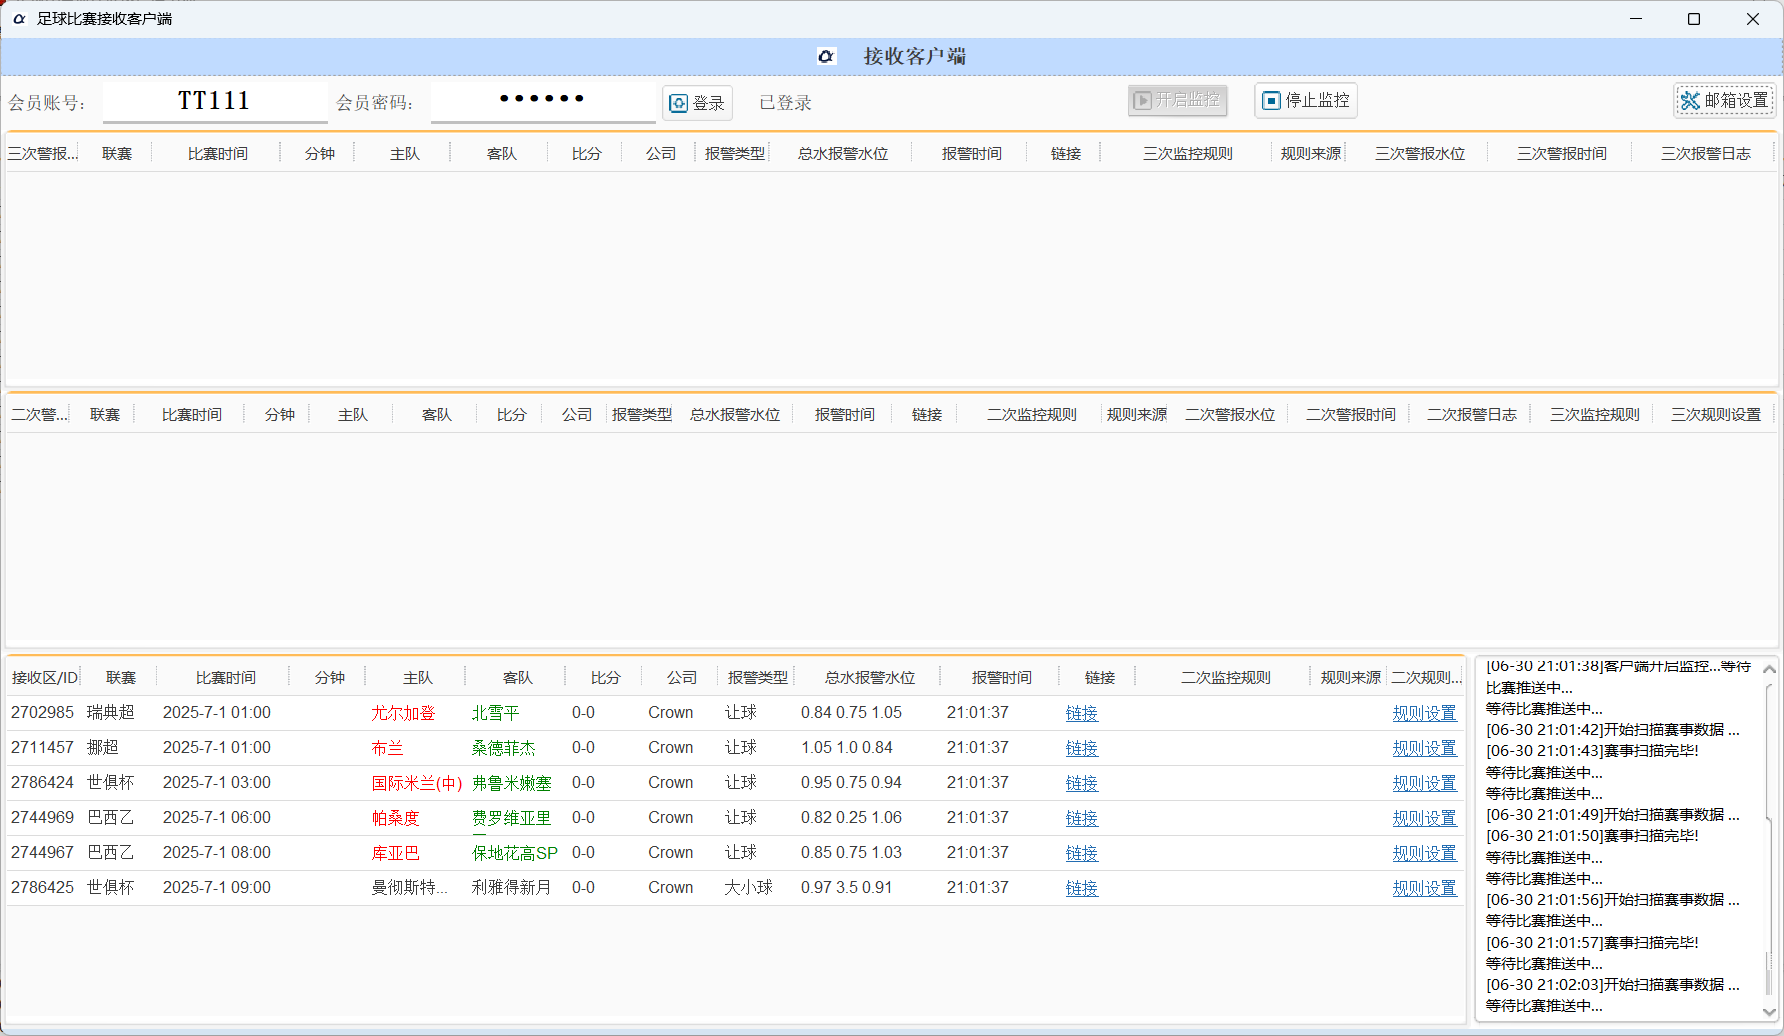
Task: Sort by 接收区/ID column header
Action: 44,677
